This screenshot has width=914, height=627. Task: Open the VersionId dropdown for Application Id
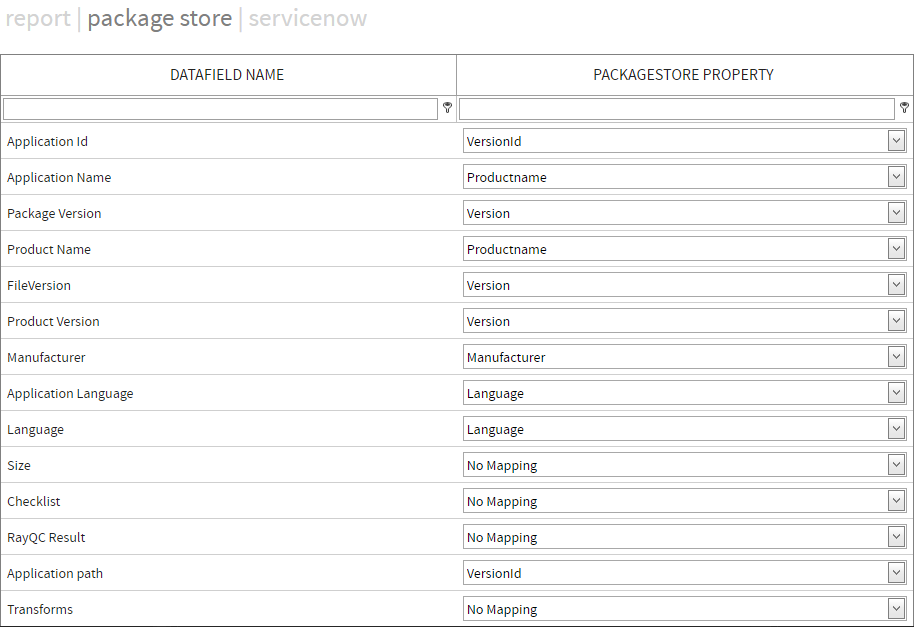(896, 140)
